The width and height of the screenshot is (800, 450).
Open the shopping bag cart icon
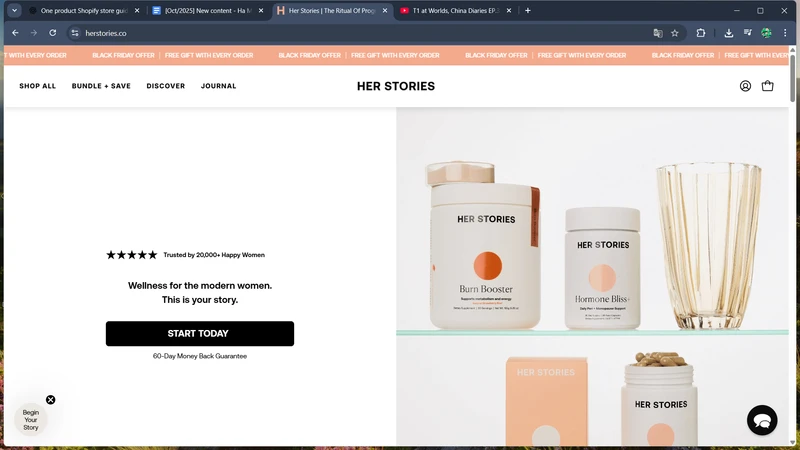(x=767, y=86)
